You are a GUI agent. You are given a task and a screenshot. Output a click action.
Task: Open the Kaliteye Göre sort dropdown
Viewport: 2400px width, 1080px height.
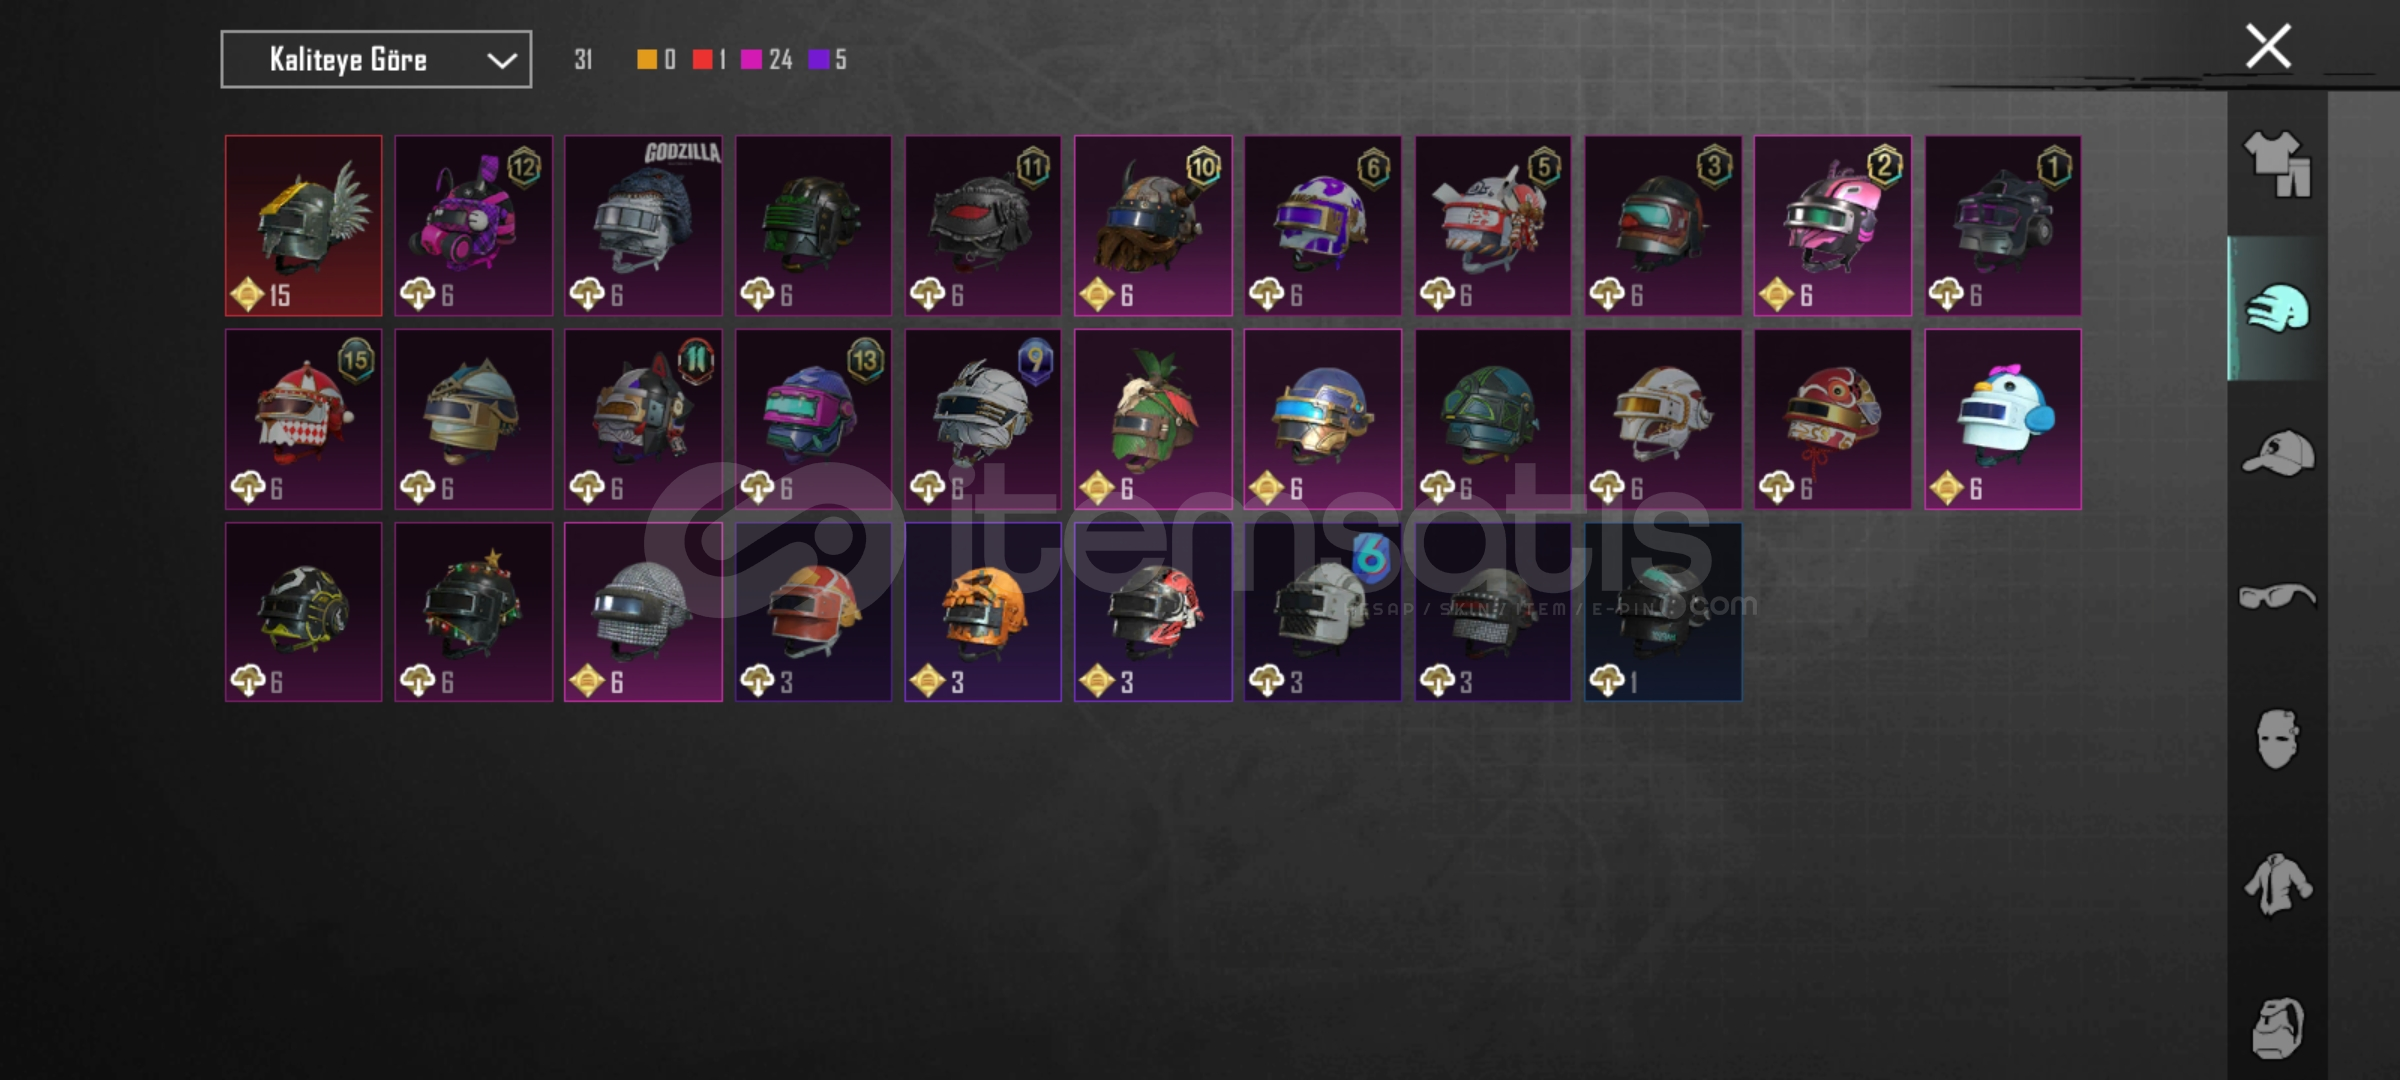click(x=376, y=60)
